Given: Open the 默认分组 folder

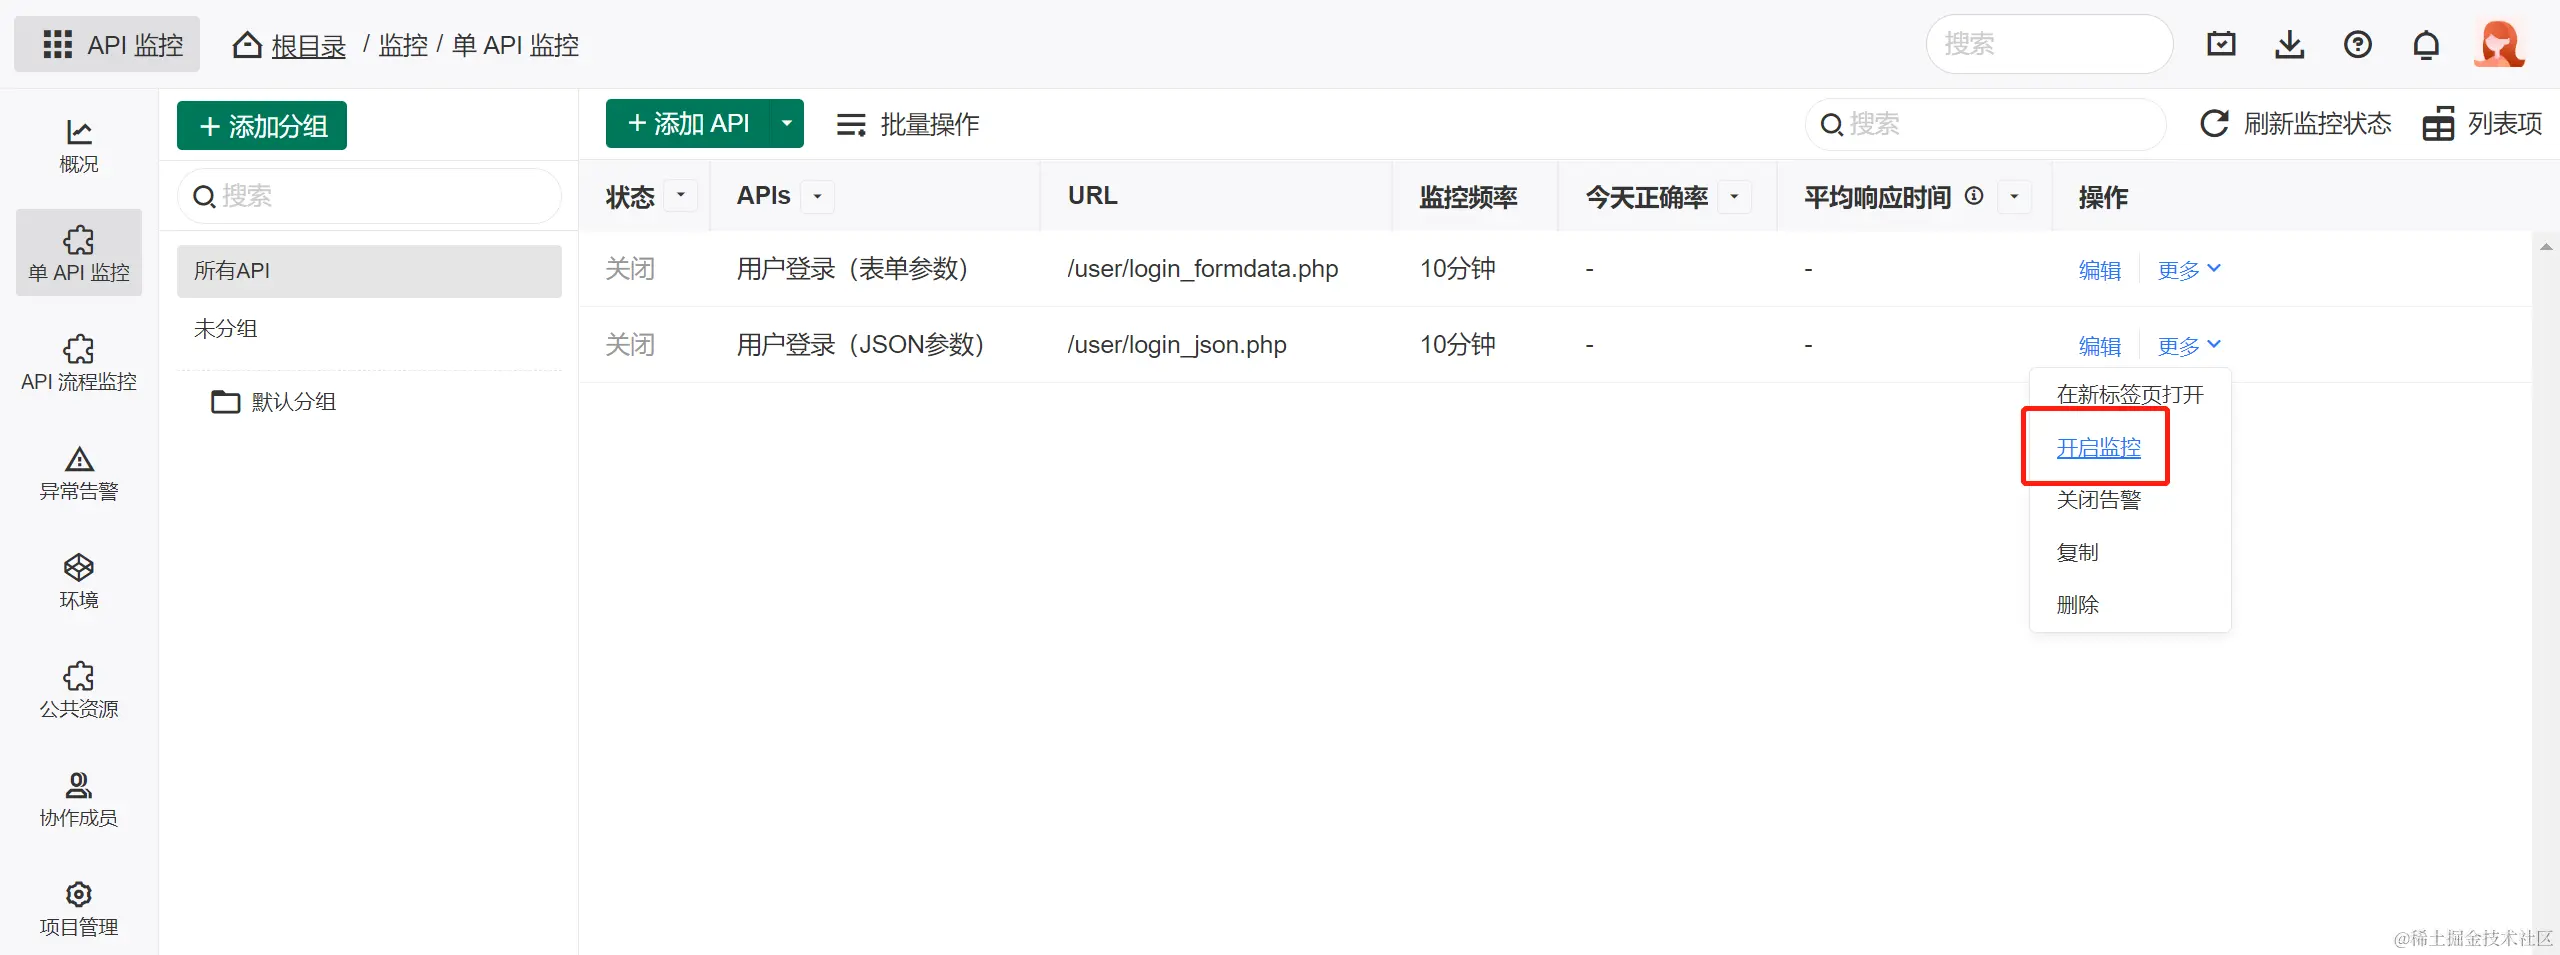Looking at the screenshot, I should (x=274, y=402).
